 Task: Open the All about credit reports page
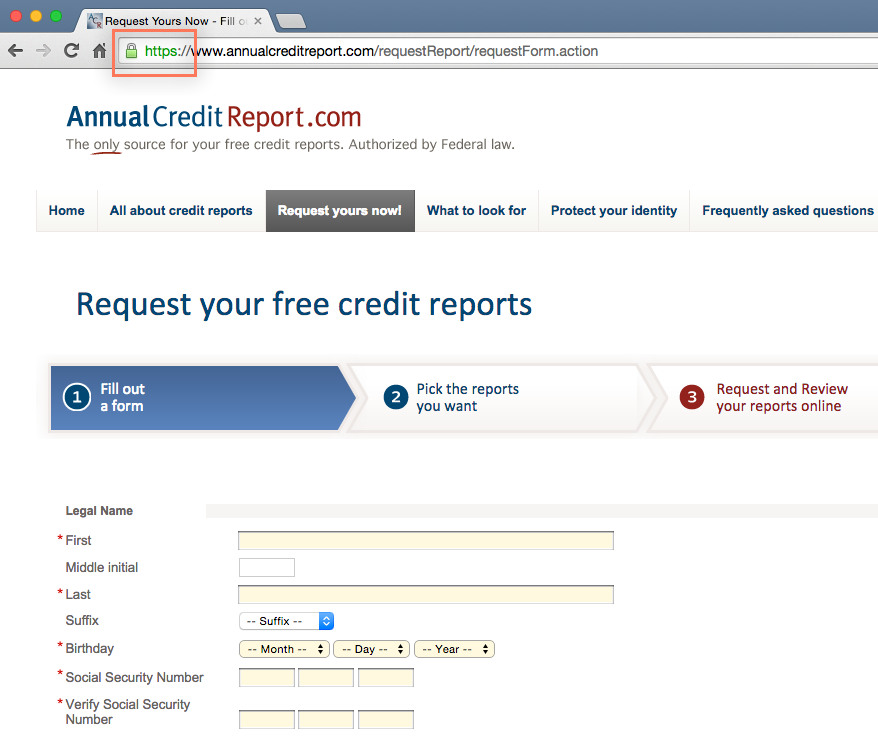coord(180,211)
